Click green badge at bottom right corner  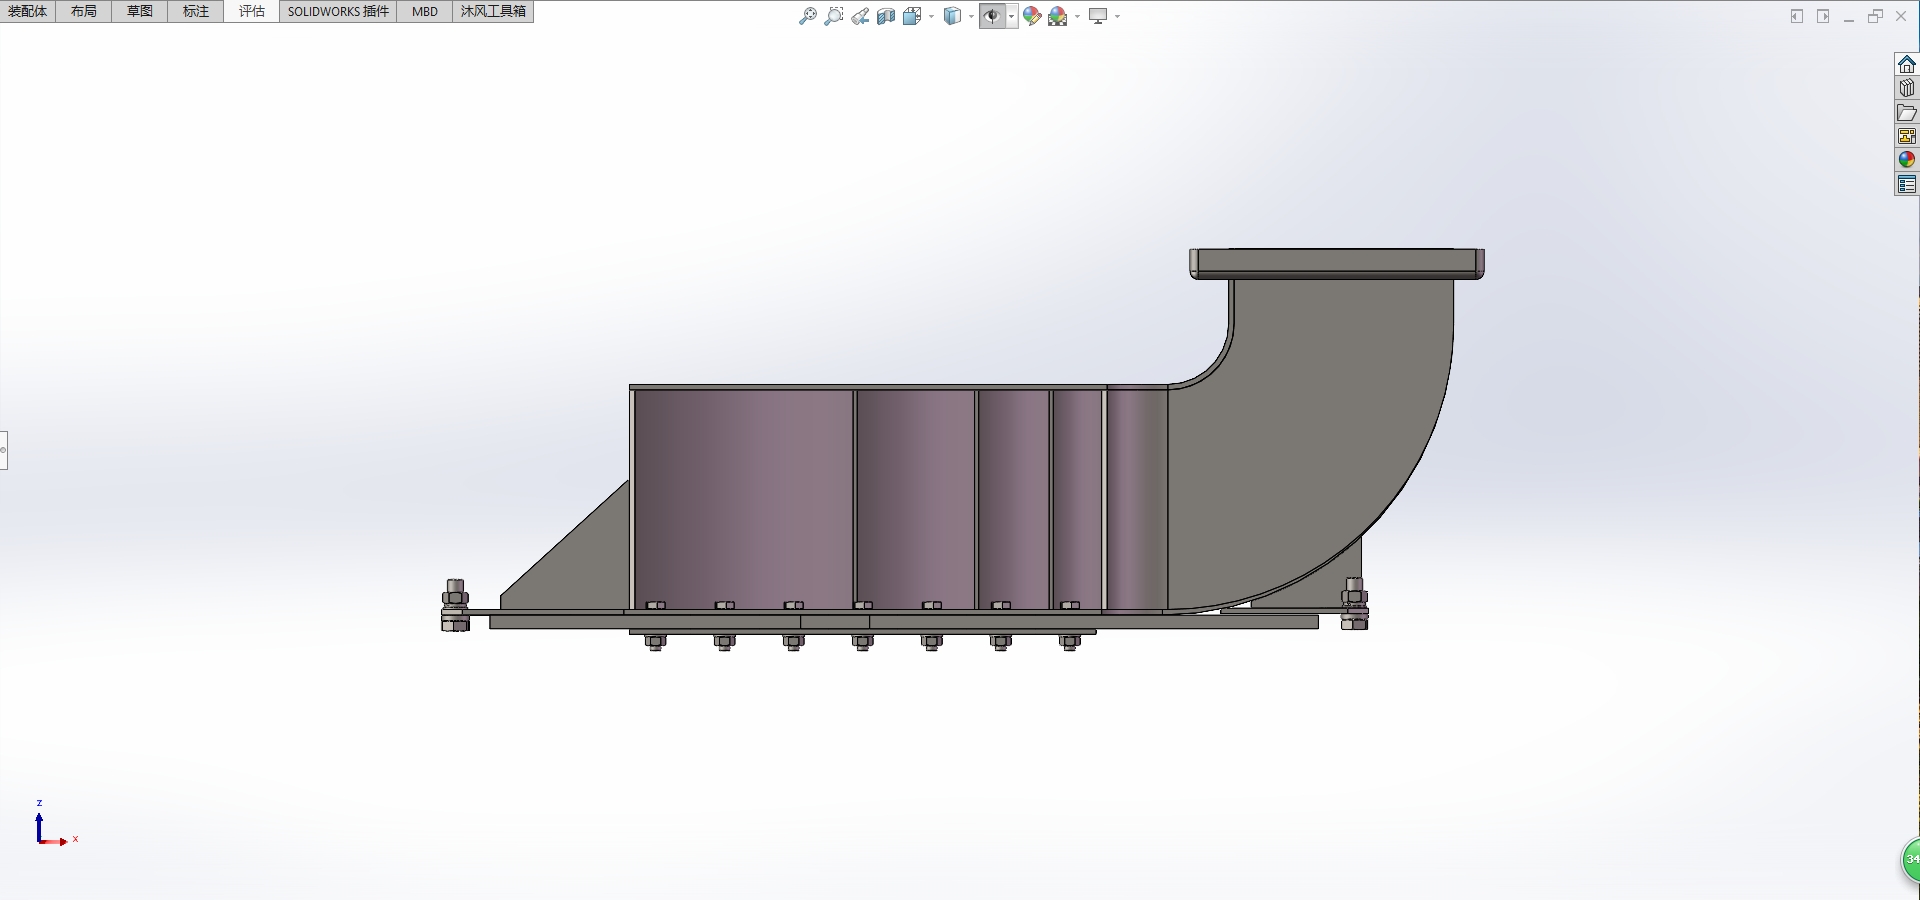pyautogui.click(x=1910, y=860)
